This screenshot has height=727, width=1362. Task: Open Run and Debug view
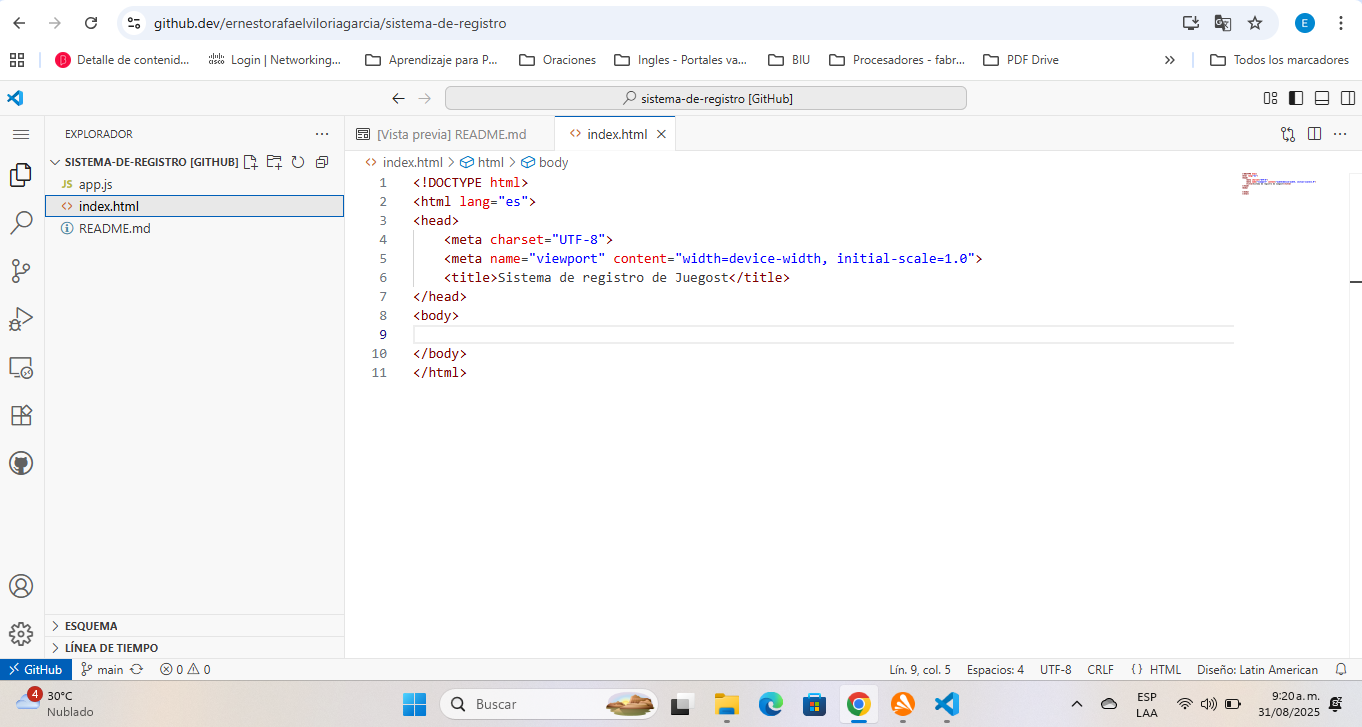tap(21, 319)
